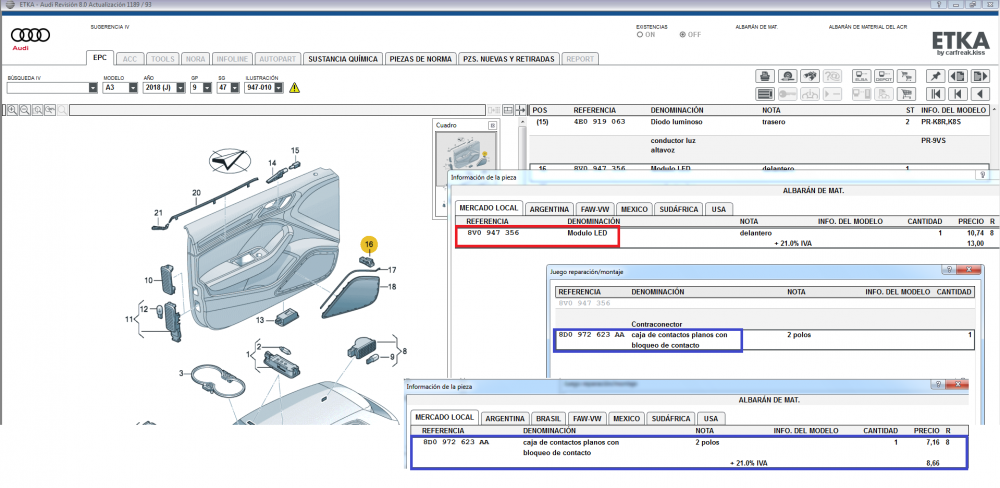1000x488 pixels.
Task: Click callout 10 on the door diagram
Action: coord(148,279)
